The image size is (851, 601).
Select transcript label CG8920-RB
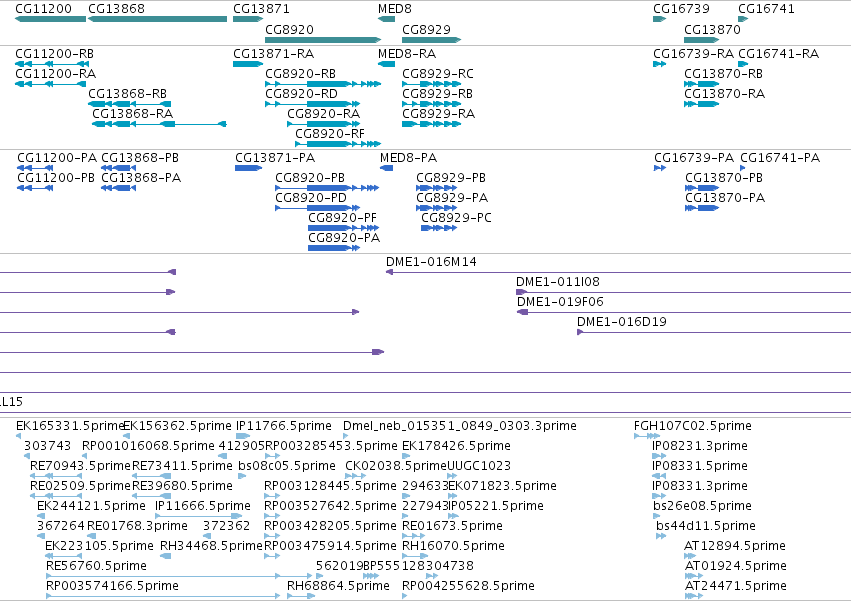click(300, 74)
